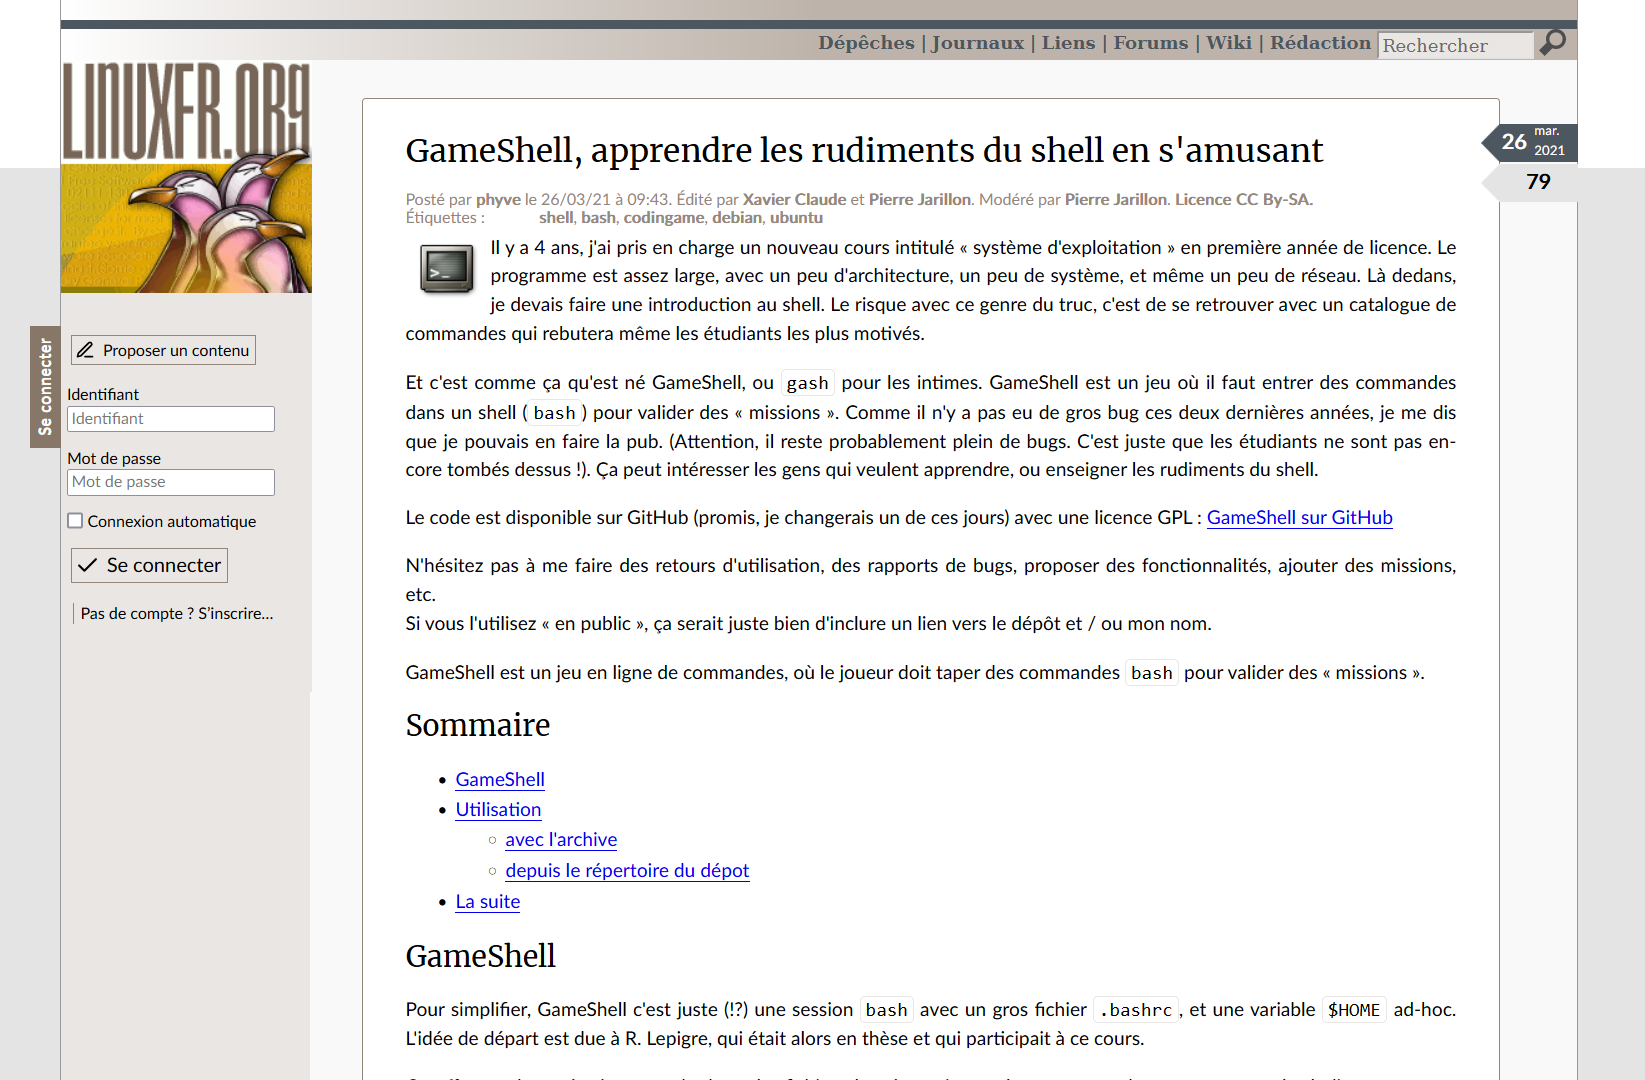Click the article title GameShell heading
The height and width of the screenshot is (1080, 1645).
click(864, 150)
